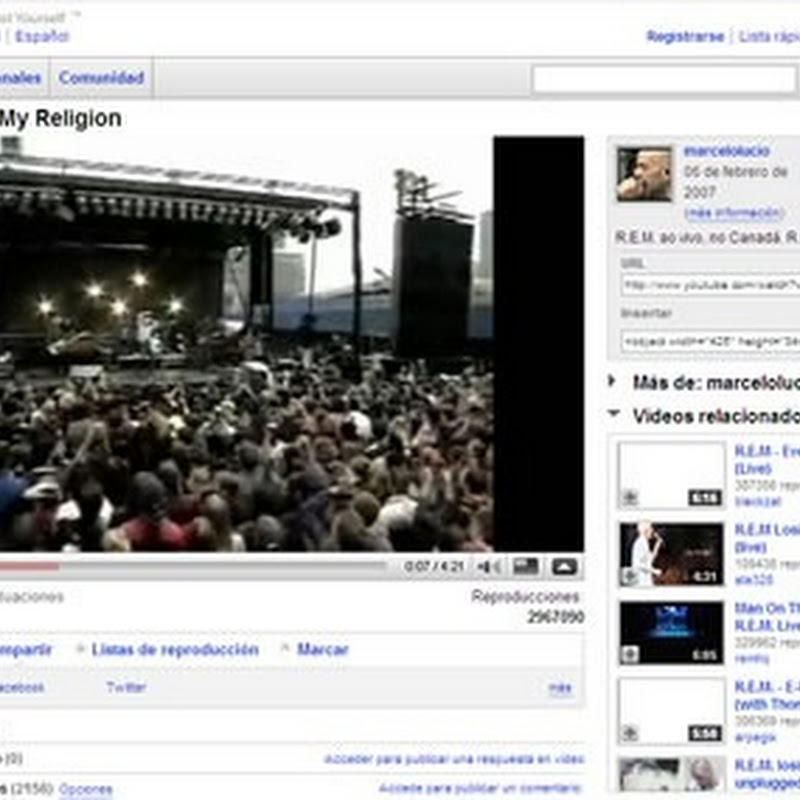The height and width of the screenshot is (800, 800).
Task: Click Accede para publicar un comentario
Action: click(x=481, y=788)
